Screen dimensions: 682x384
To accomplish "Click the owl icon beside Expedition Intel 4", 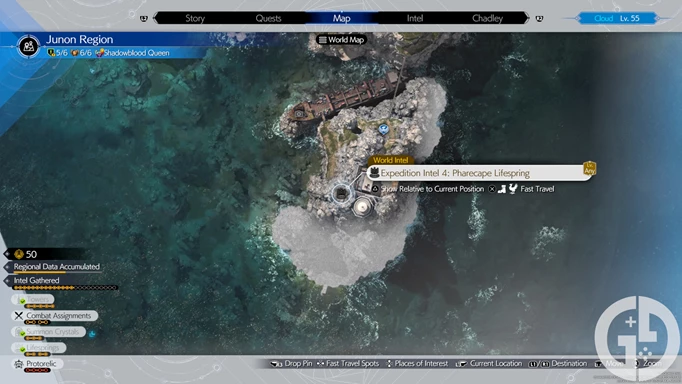I will click(x=374, y=173).
